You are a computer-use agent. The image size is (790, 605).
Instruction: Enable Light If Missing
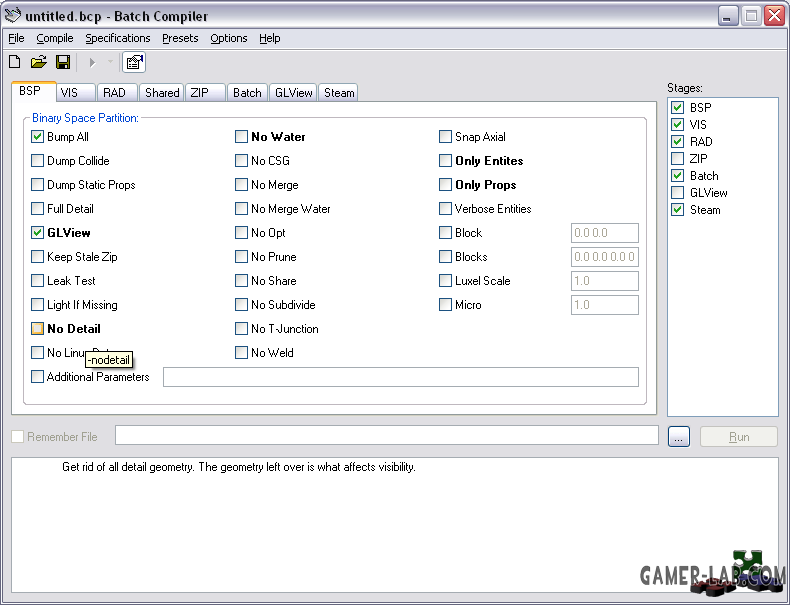coord(37,305)
